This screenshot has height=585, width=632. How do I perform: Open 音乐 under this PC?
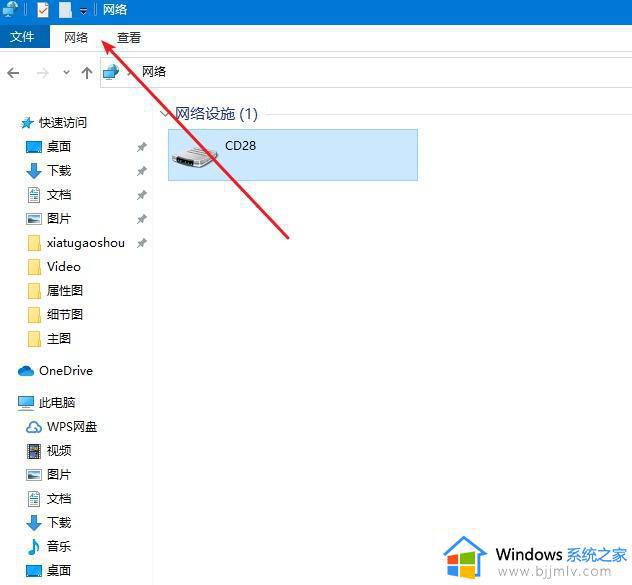coord(59,546)
